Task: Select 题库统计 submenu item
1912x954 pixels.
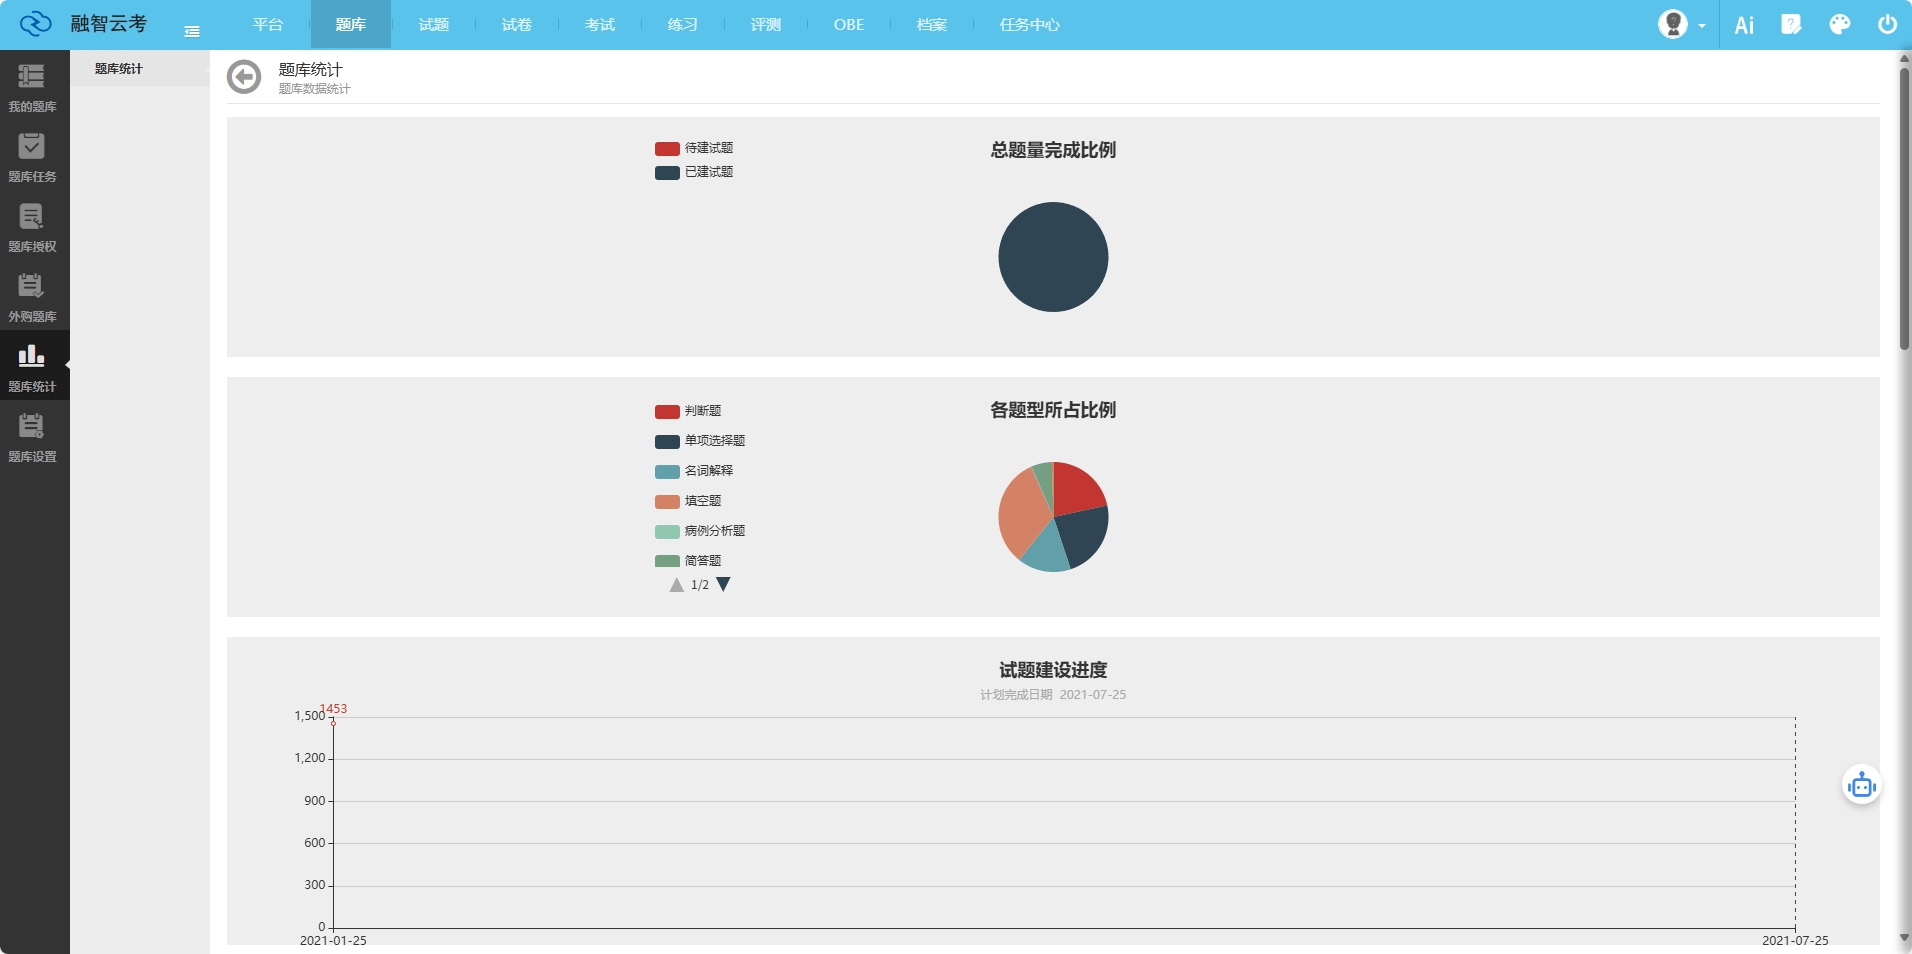Action: [119, 69]
